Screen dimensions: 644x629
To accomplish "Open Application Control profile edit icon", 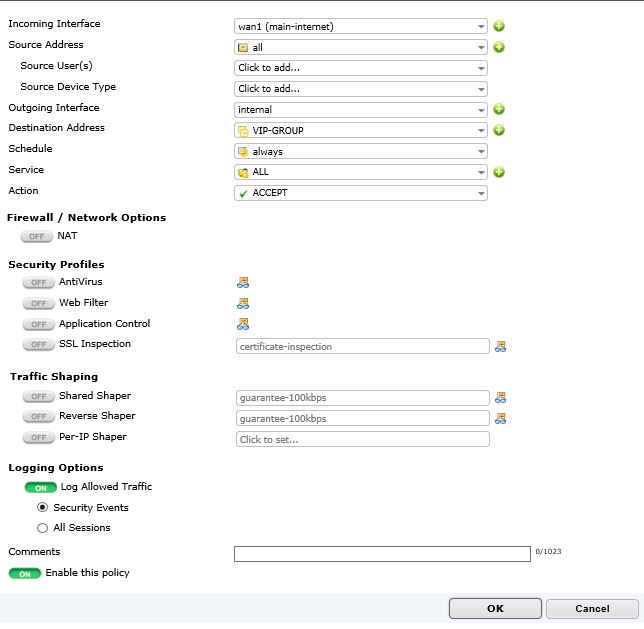I will coord(242,324).
